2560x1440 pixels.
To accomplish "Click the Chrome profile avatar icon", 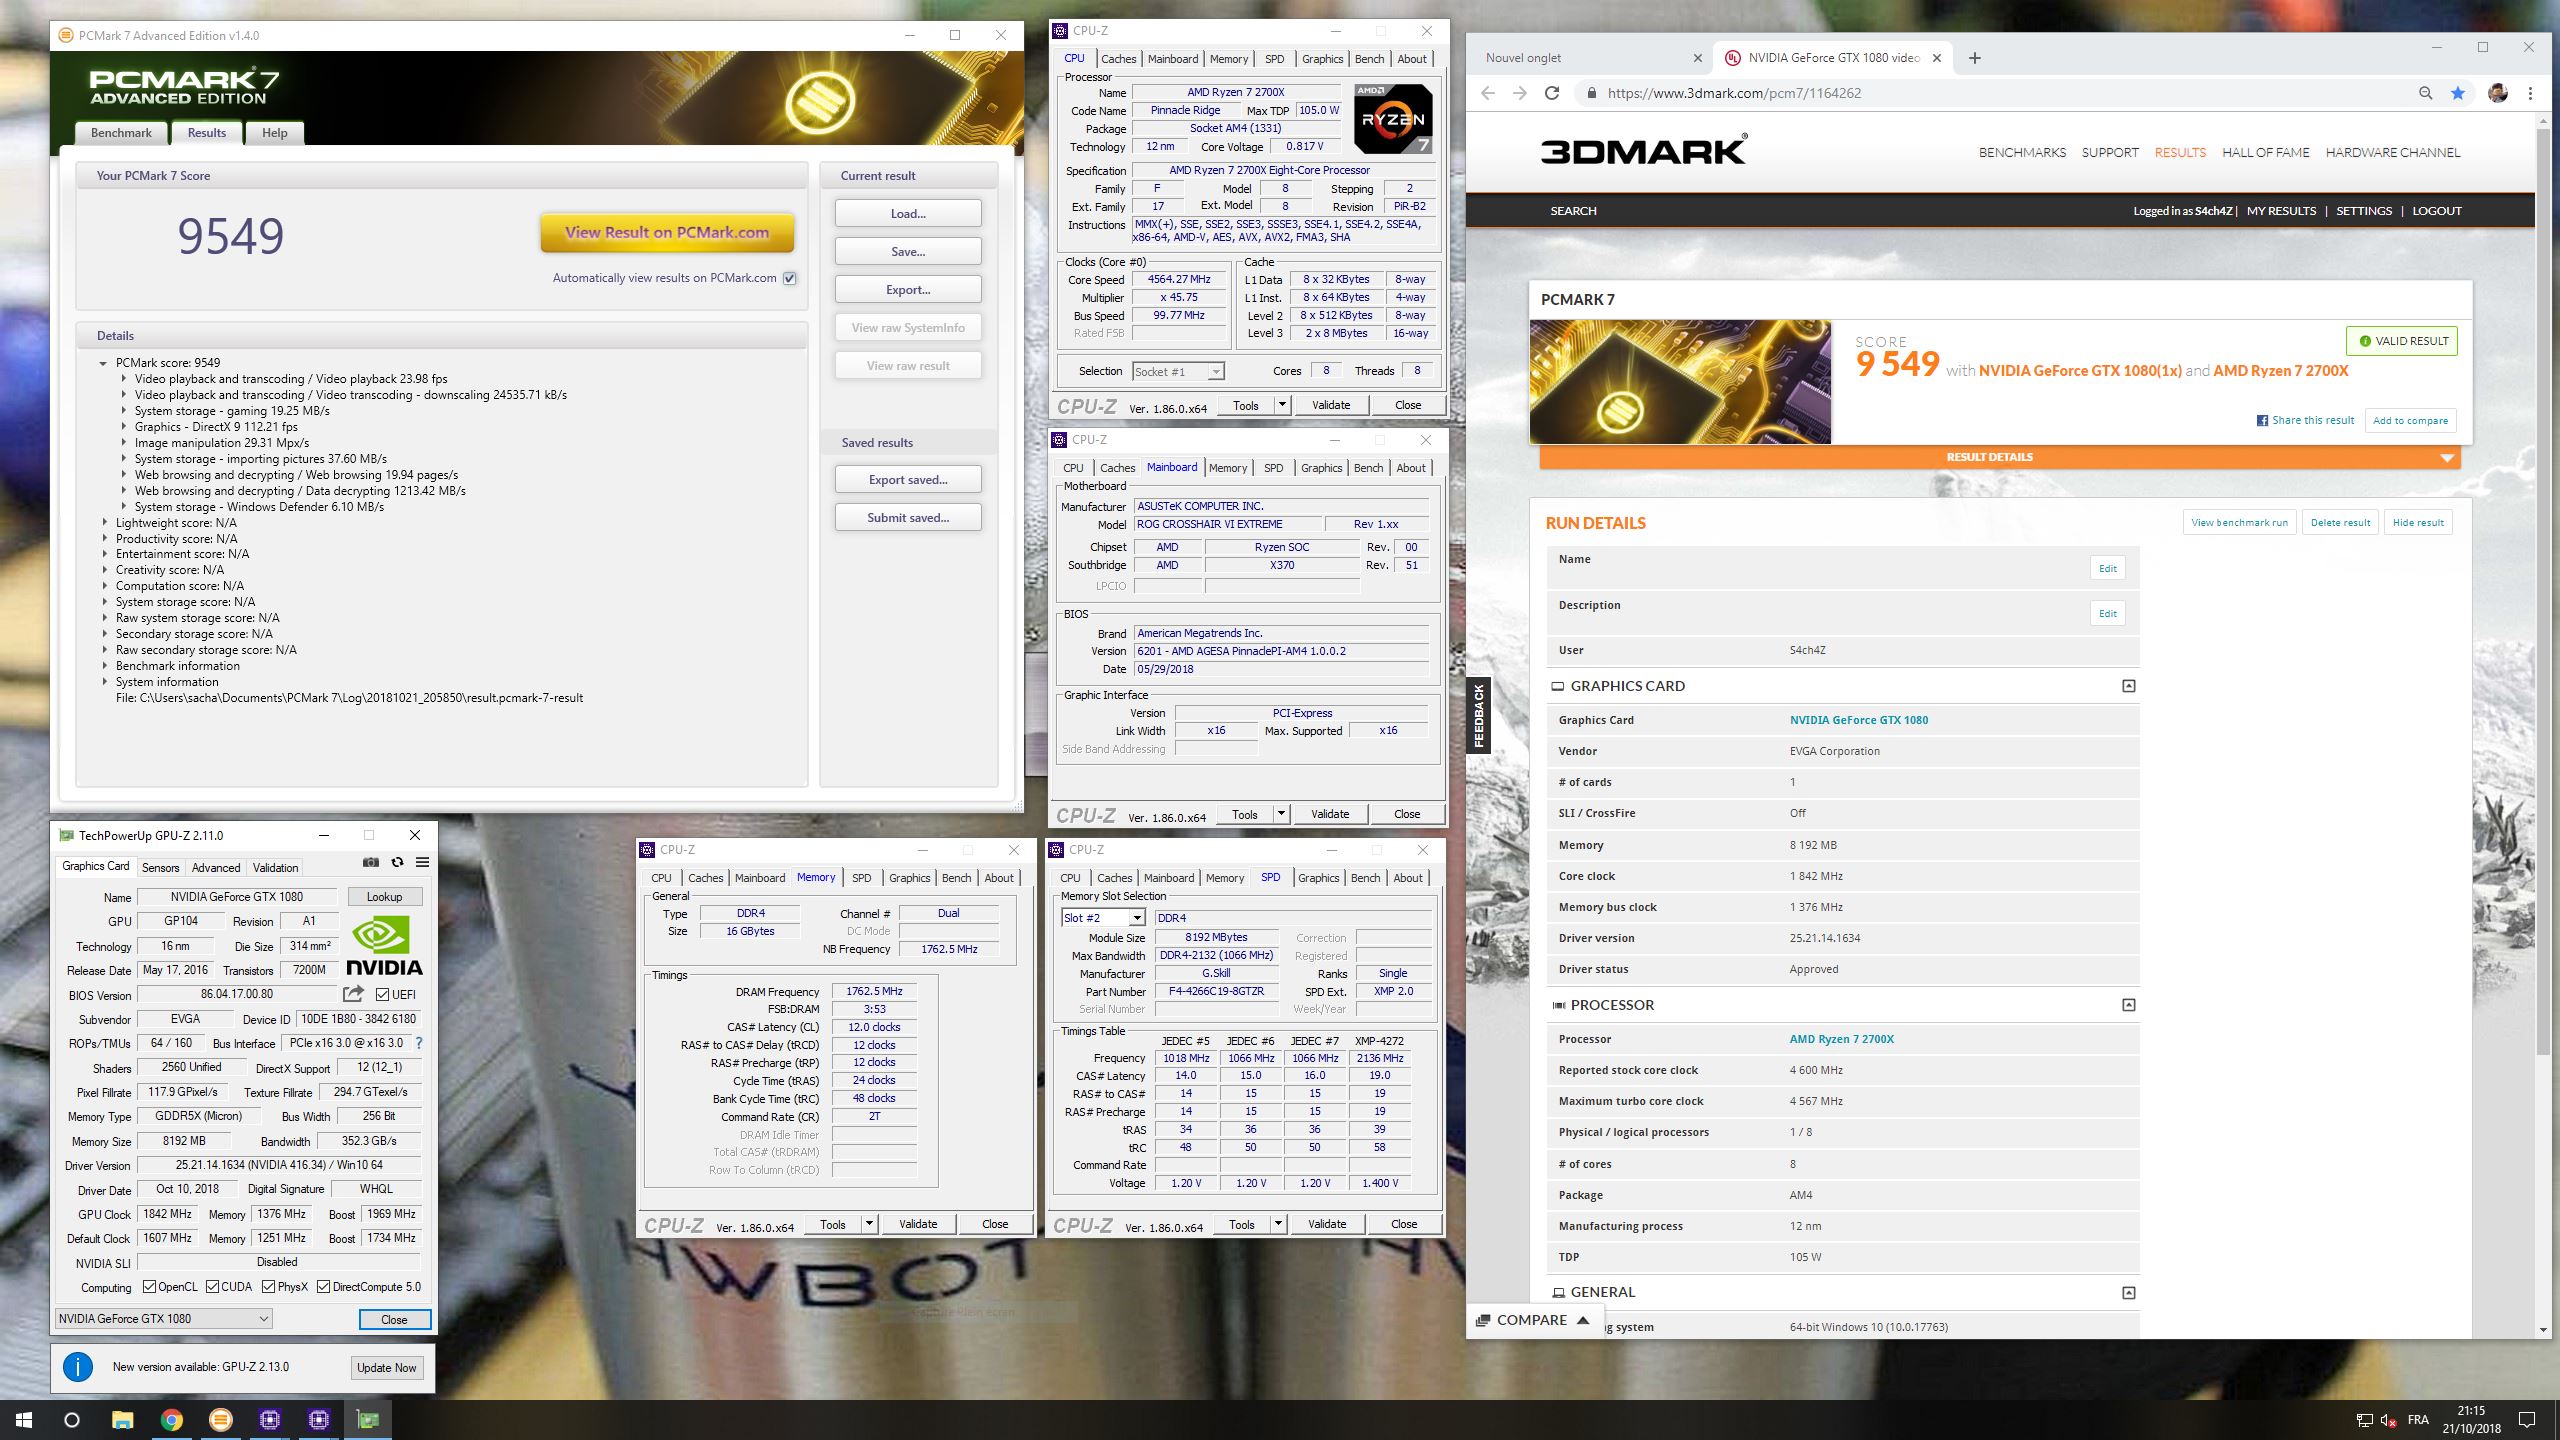I will [x=2498, y=93].
